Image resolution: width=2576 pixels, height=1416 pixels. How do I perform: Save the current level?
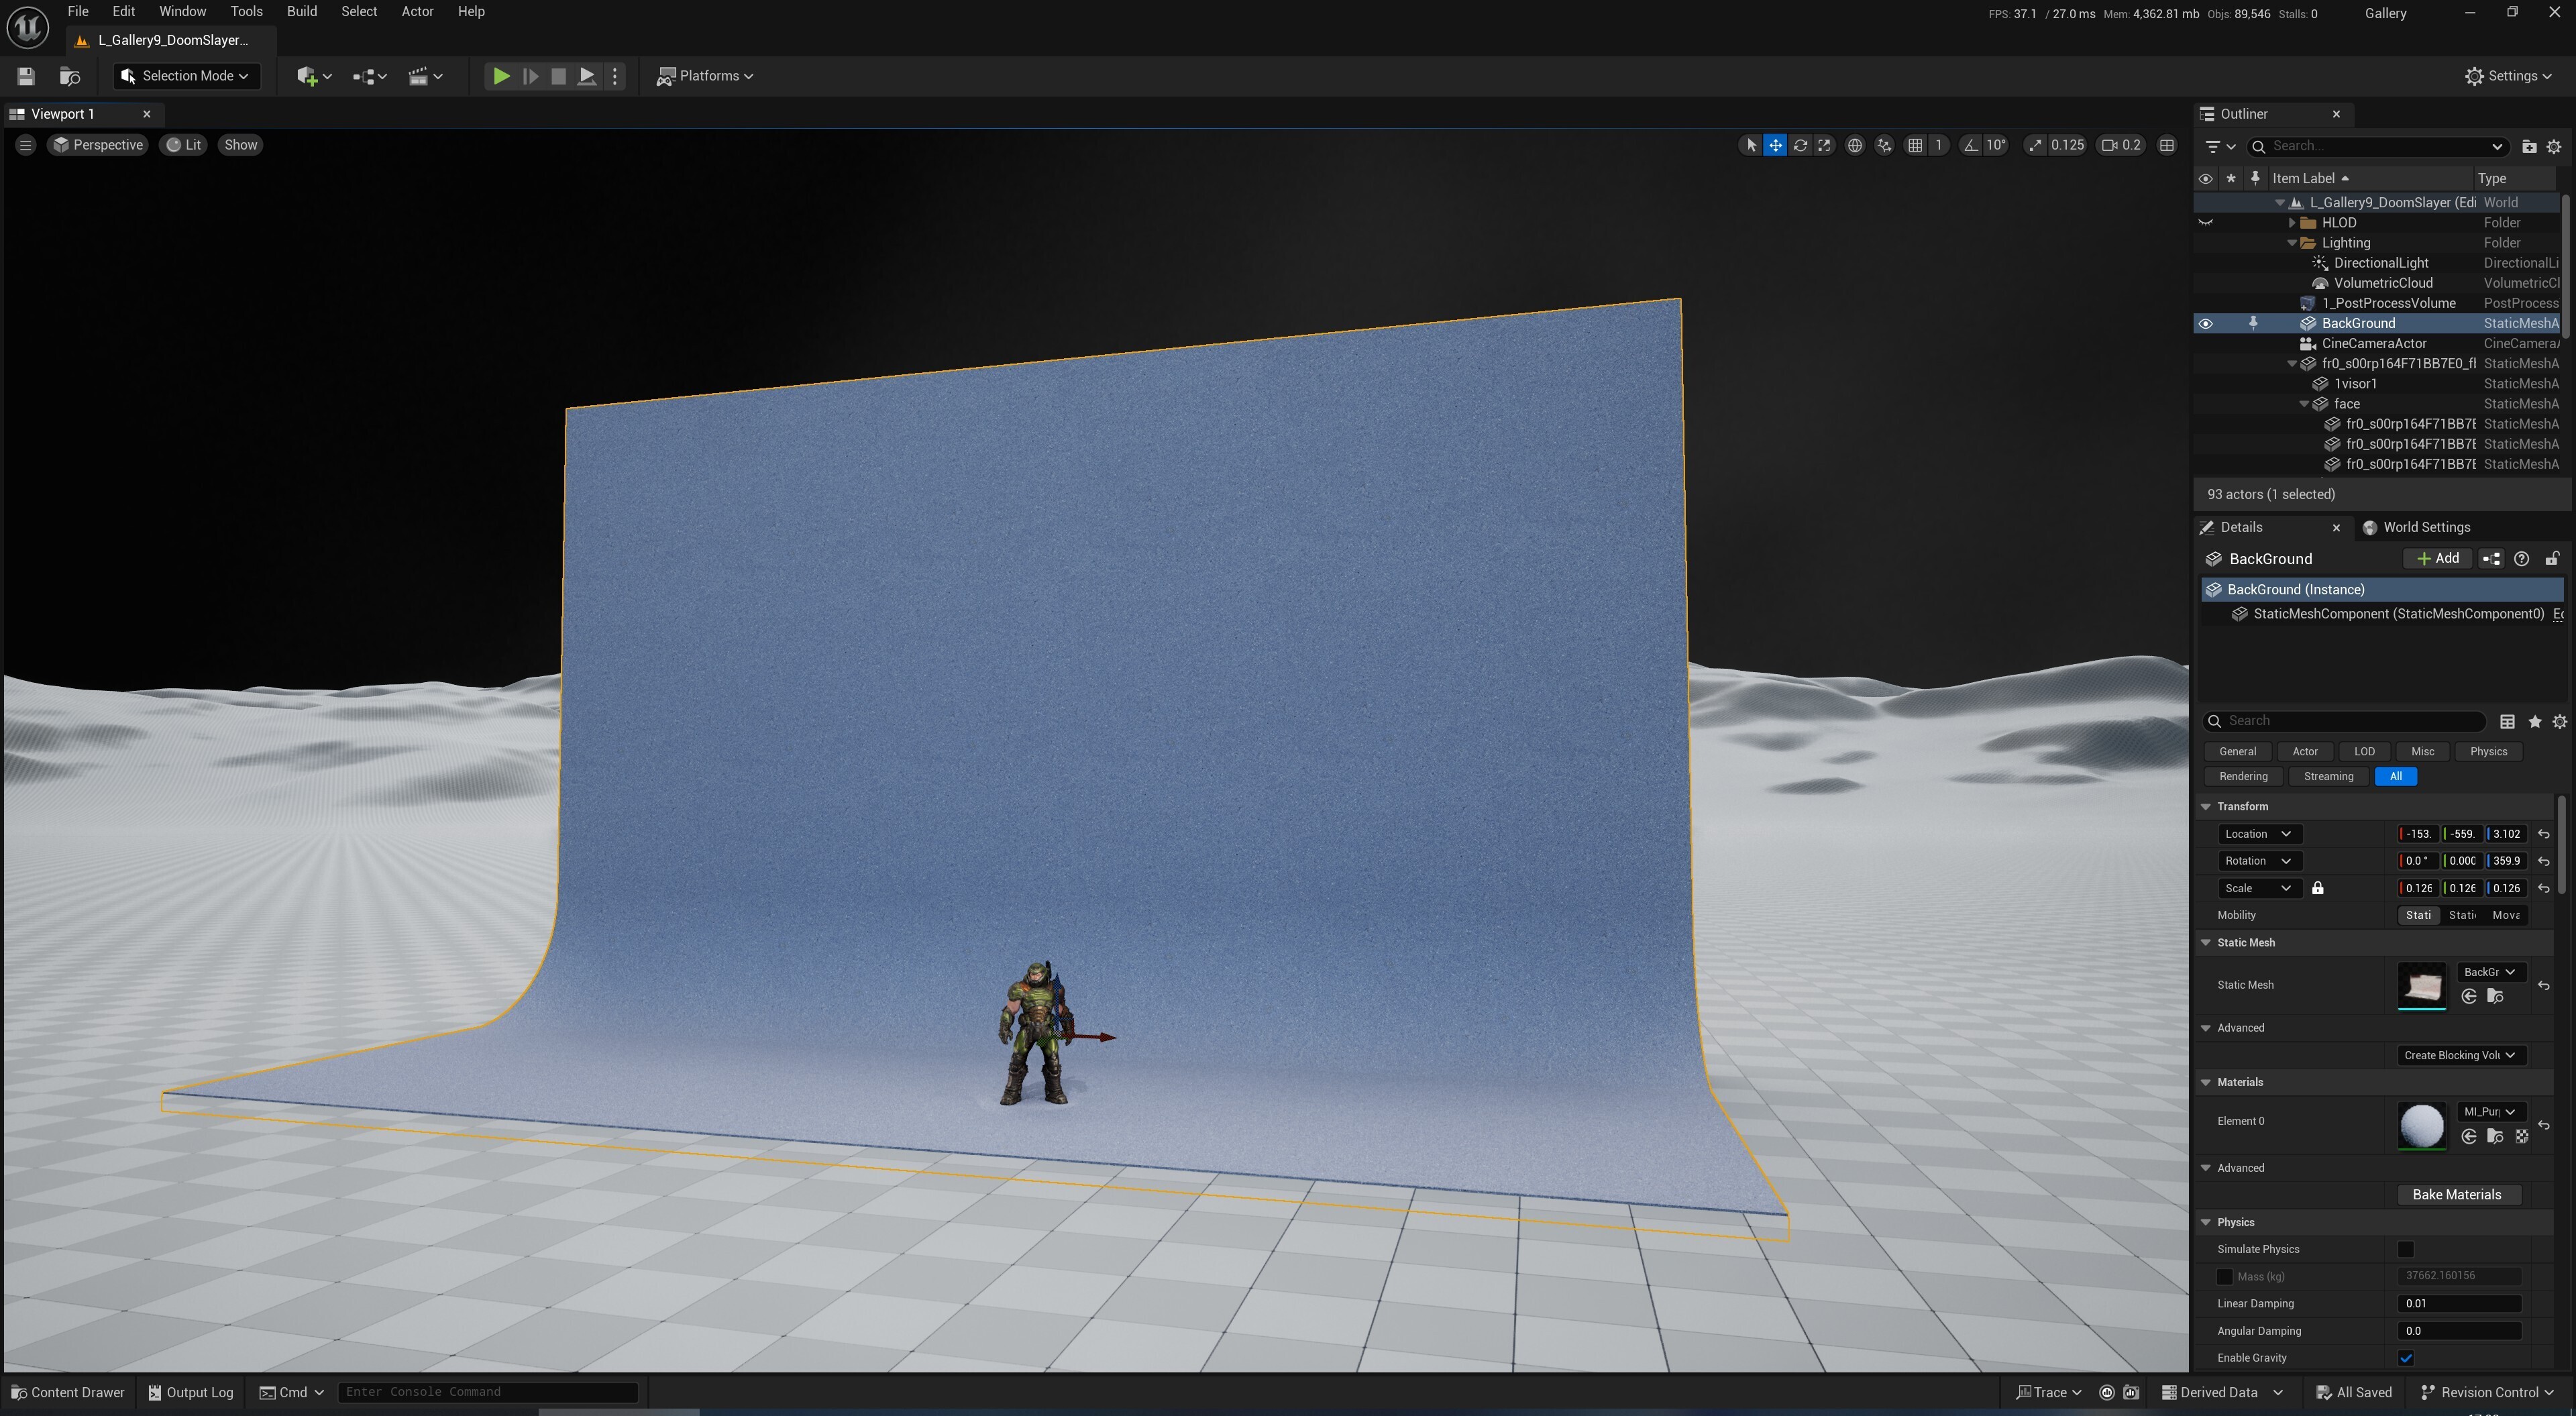pos(26,76)
